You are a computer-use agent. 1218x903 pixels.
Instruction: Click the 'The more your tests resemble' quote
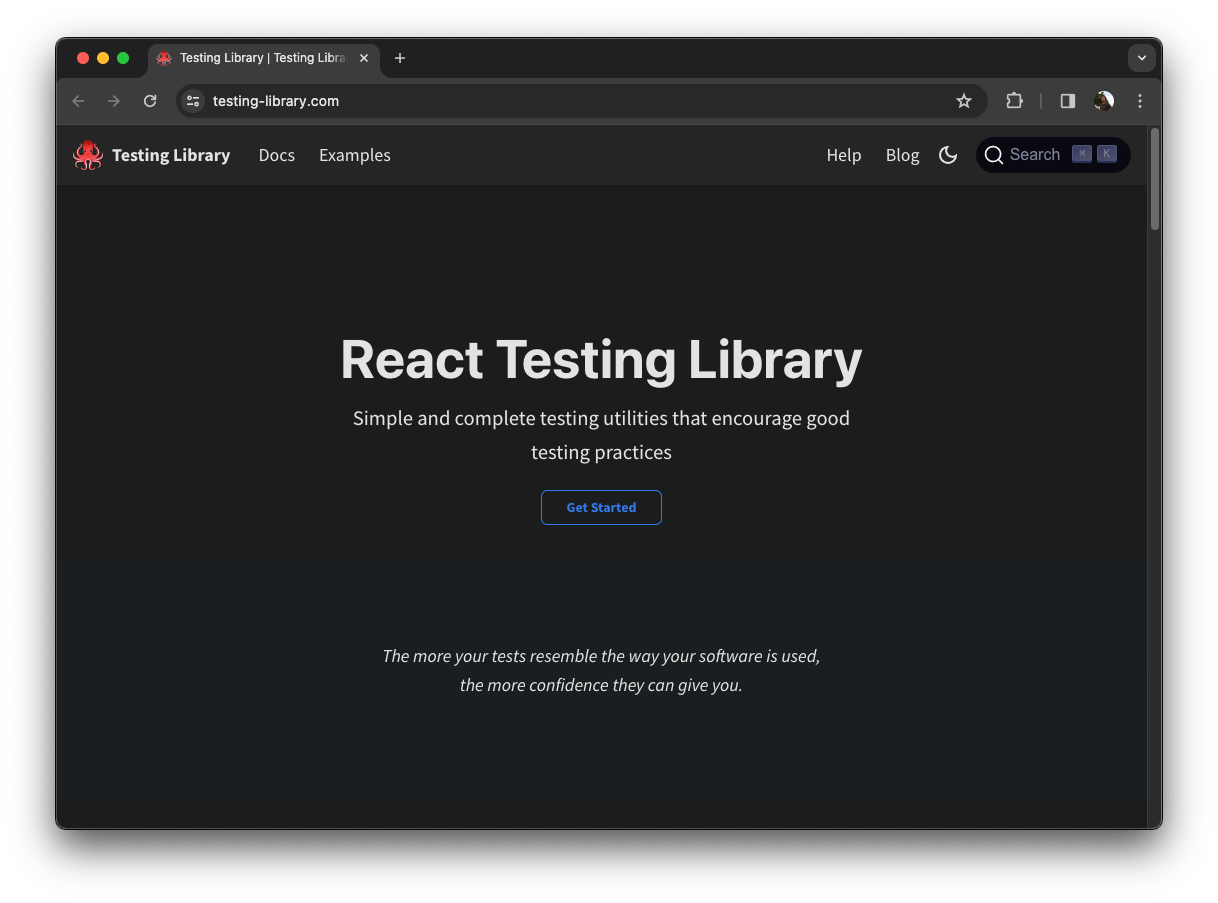(601, 671)
